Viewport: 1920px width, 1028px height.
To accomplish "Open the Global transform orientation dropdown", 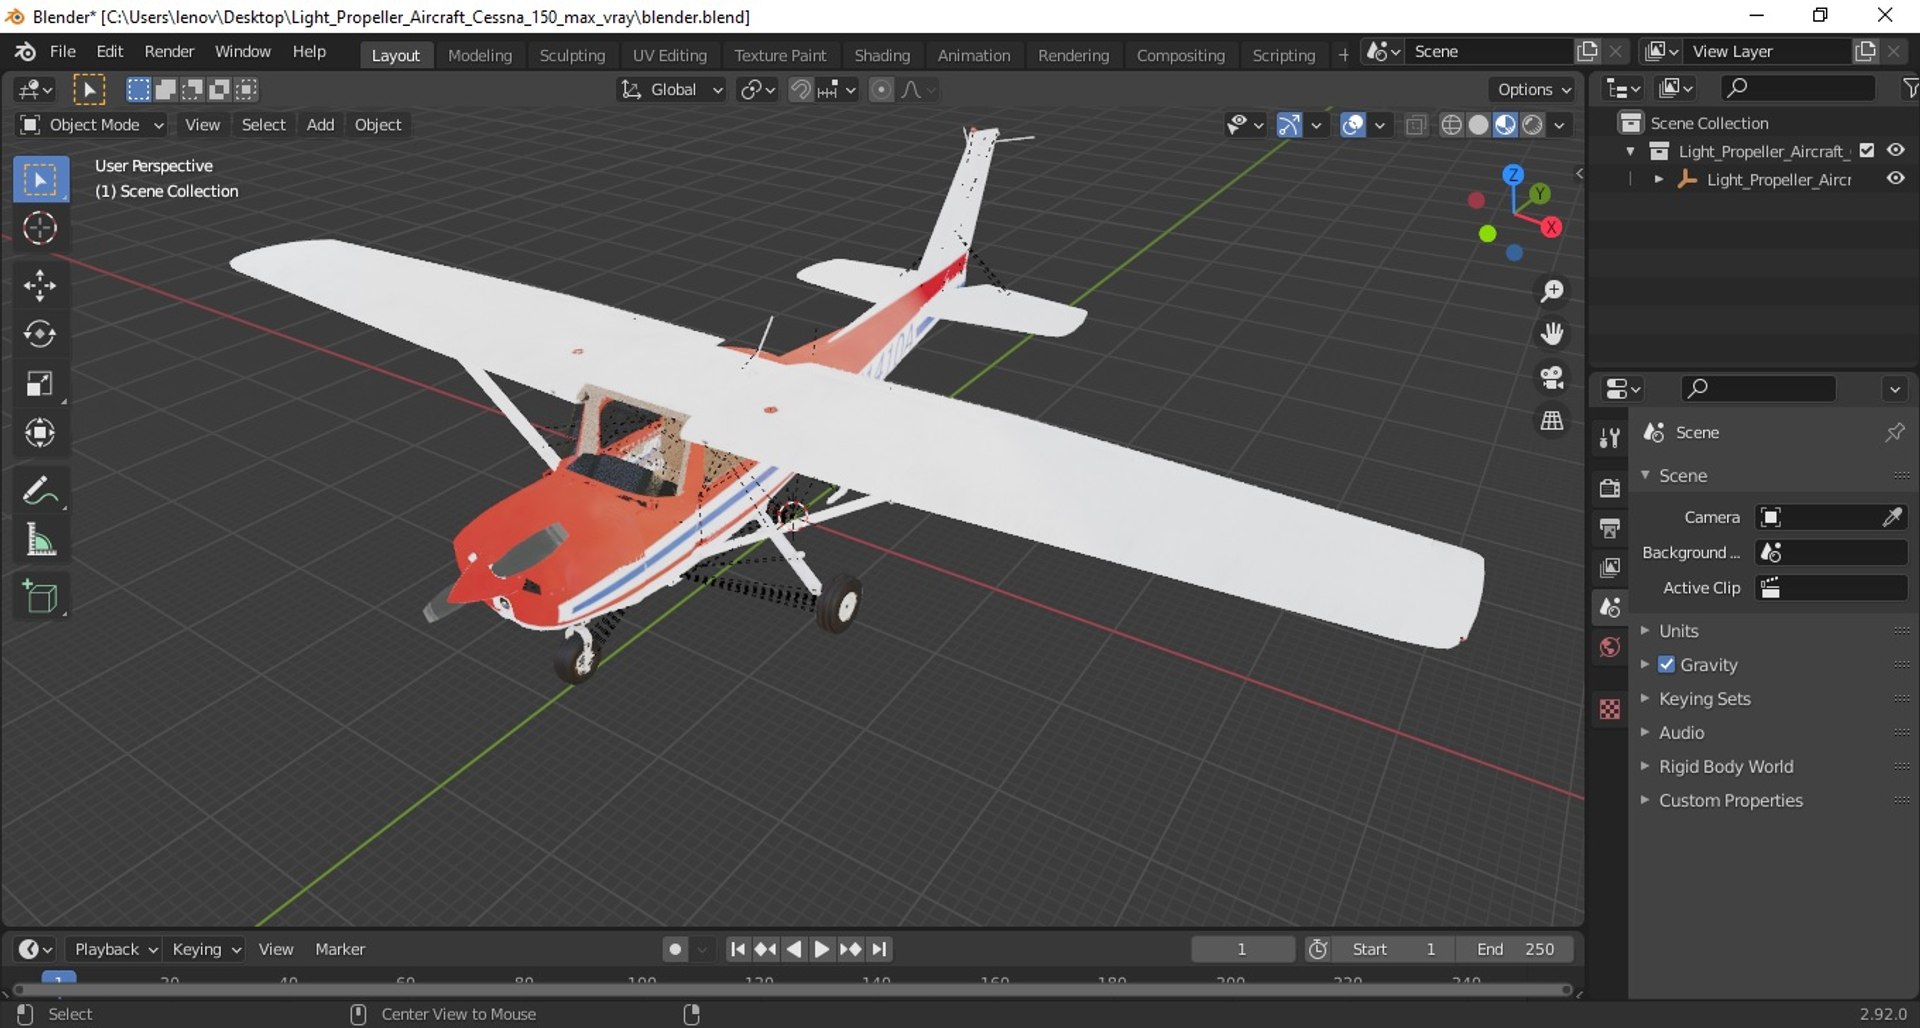I will [671, 90].
